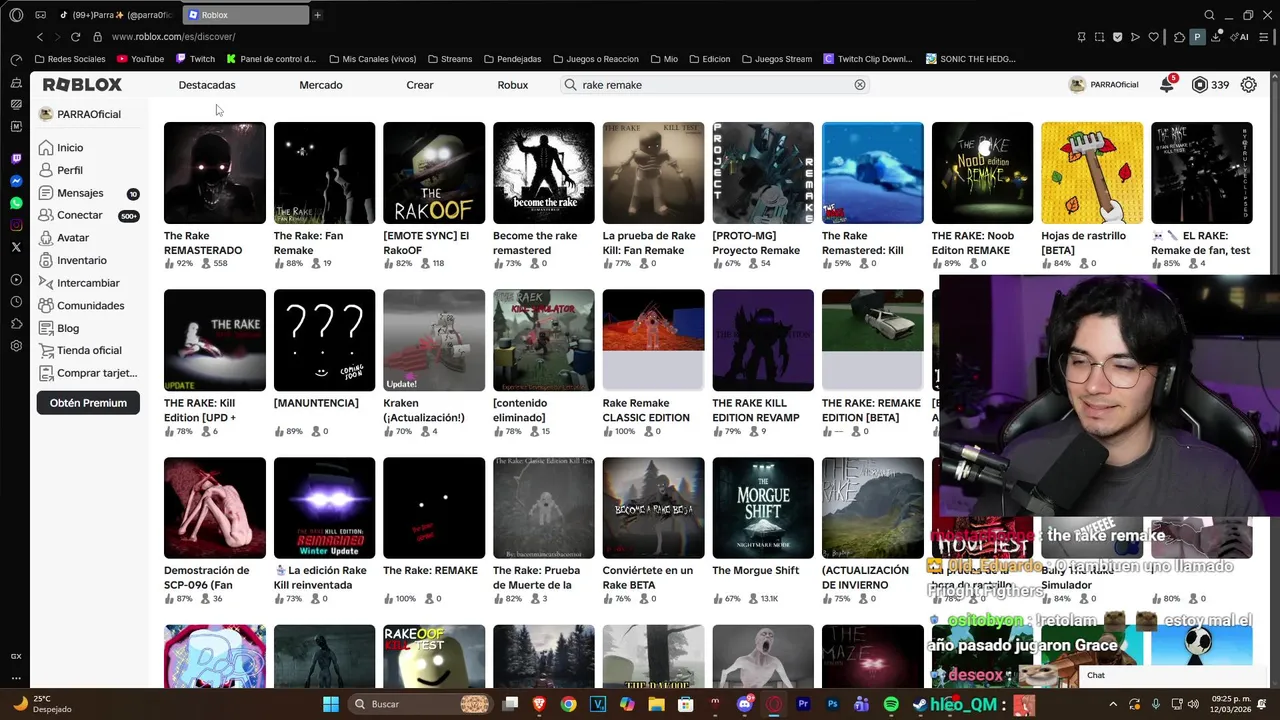Go back to the previous page
Screen dimensions: 1280x720
40,37
